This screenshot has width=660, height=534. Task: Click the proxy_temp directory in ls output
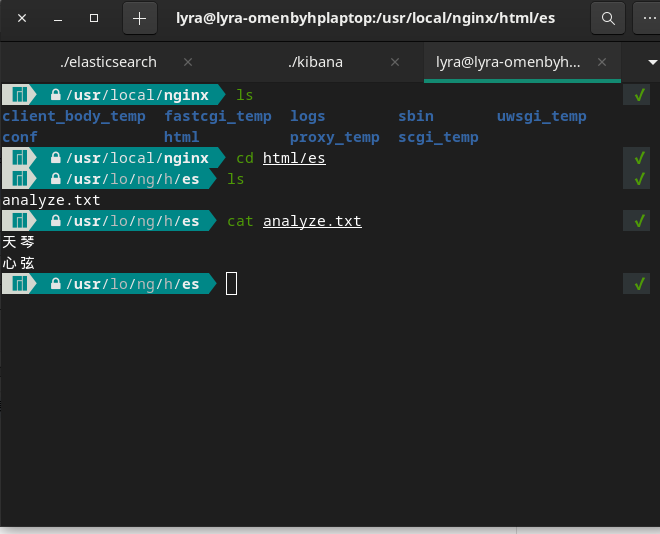click(334, 137)
